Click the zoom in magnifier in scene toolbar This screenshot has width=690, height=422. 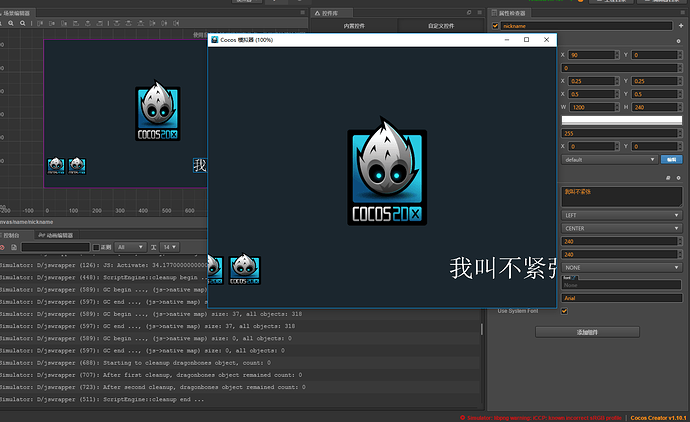(11, 23)
